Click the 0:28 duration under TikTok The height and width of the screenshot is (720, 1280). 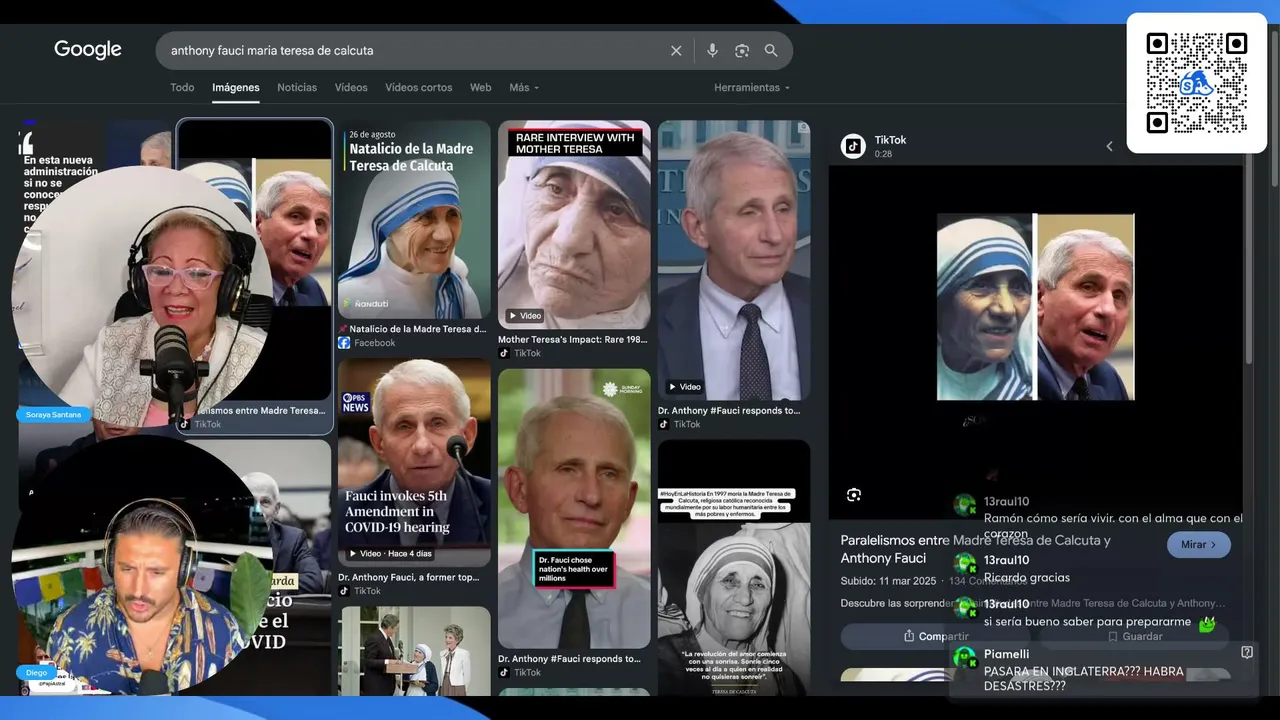pyautogui.click(x=883, y=154)
